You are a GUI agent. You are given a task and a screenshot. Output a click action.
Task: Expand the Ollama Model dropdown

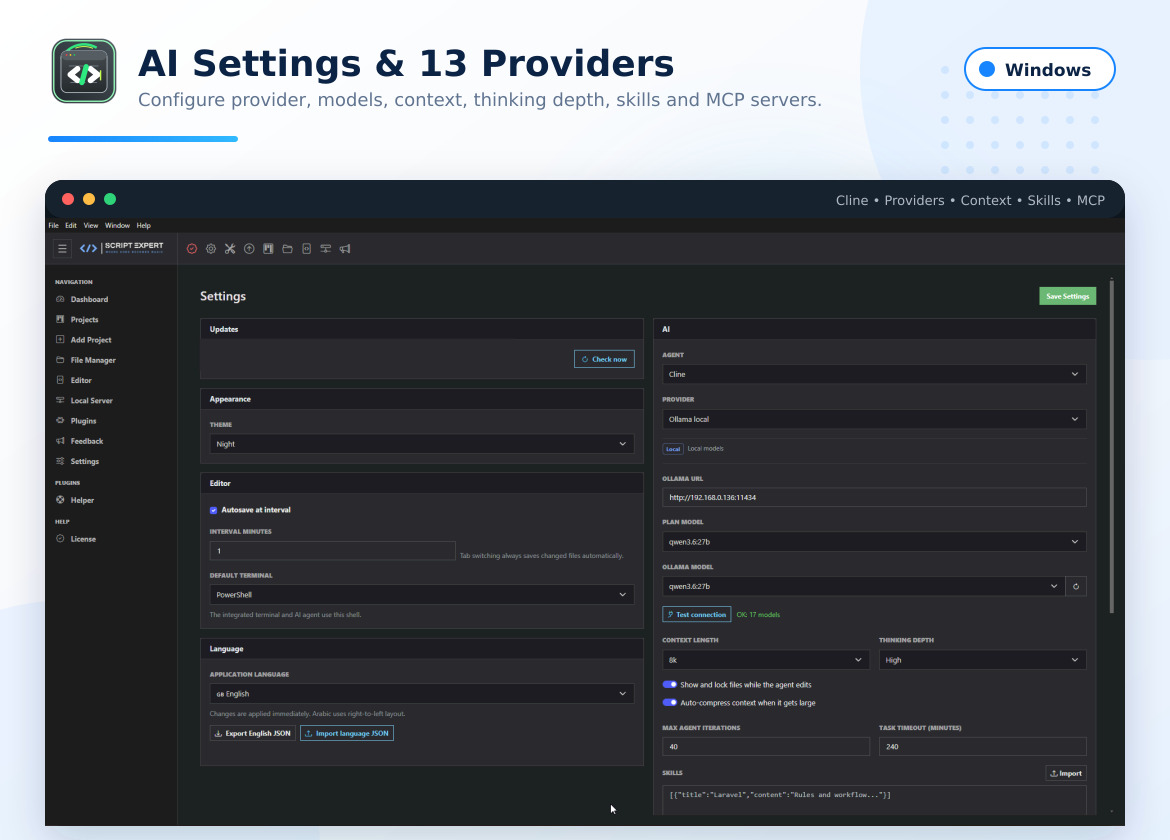pyautogui.click(x=863, y=586)
